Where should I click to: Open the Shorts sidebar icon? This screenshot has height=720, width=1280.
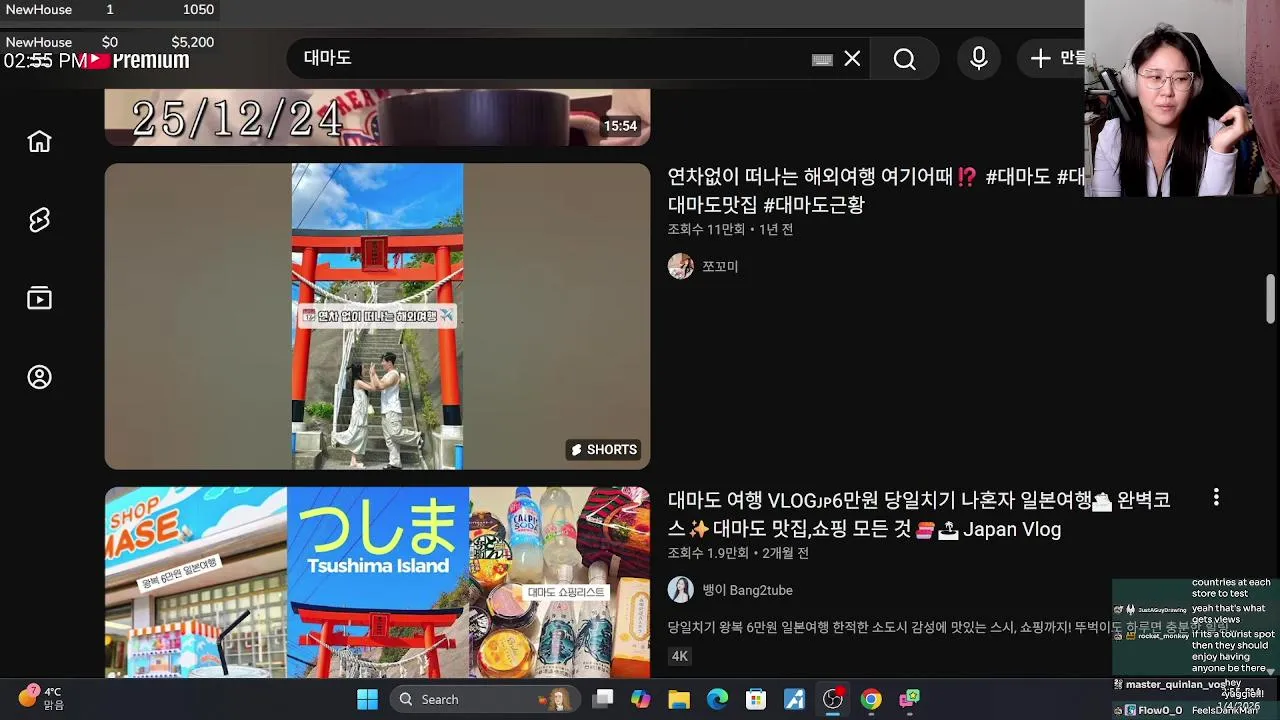point(39,220)
